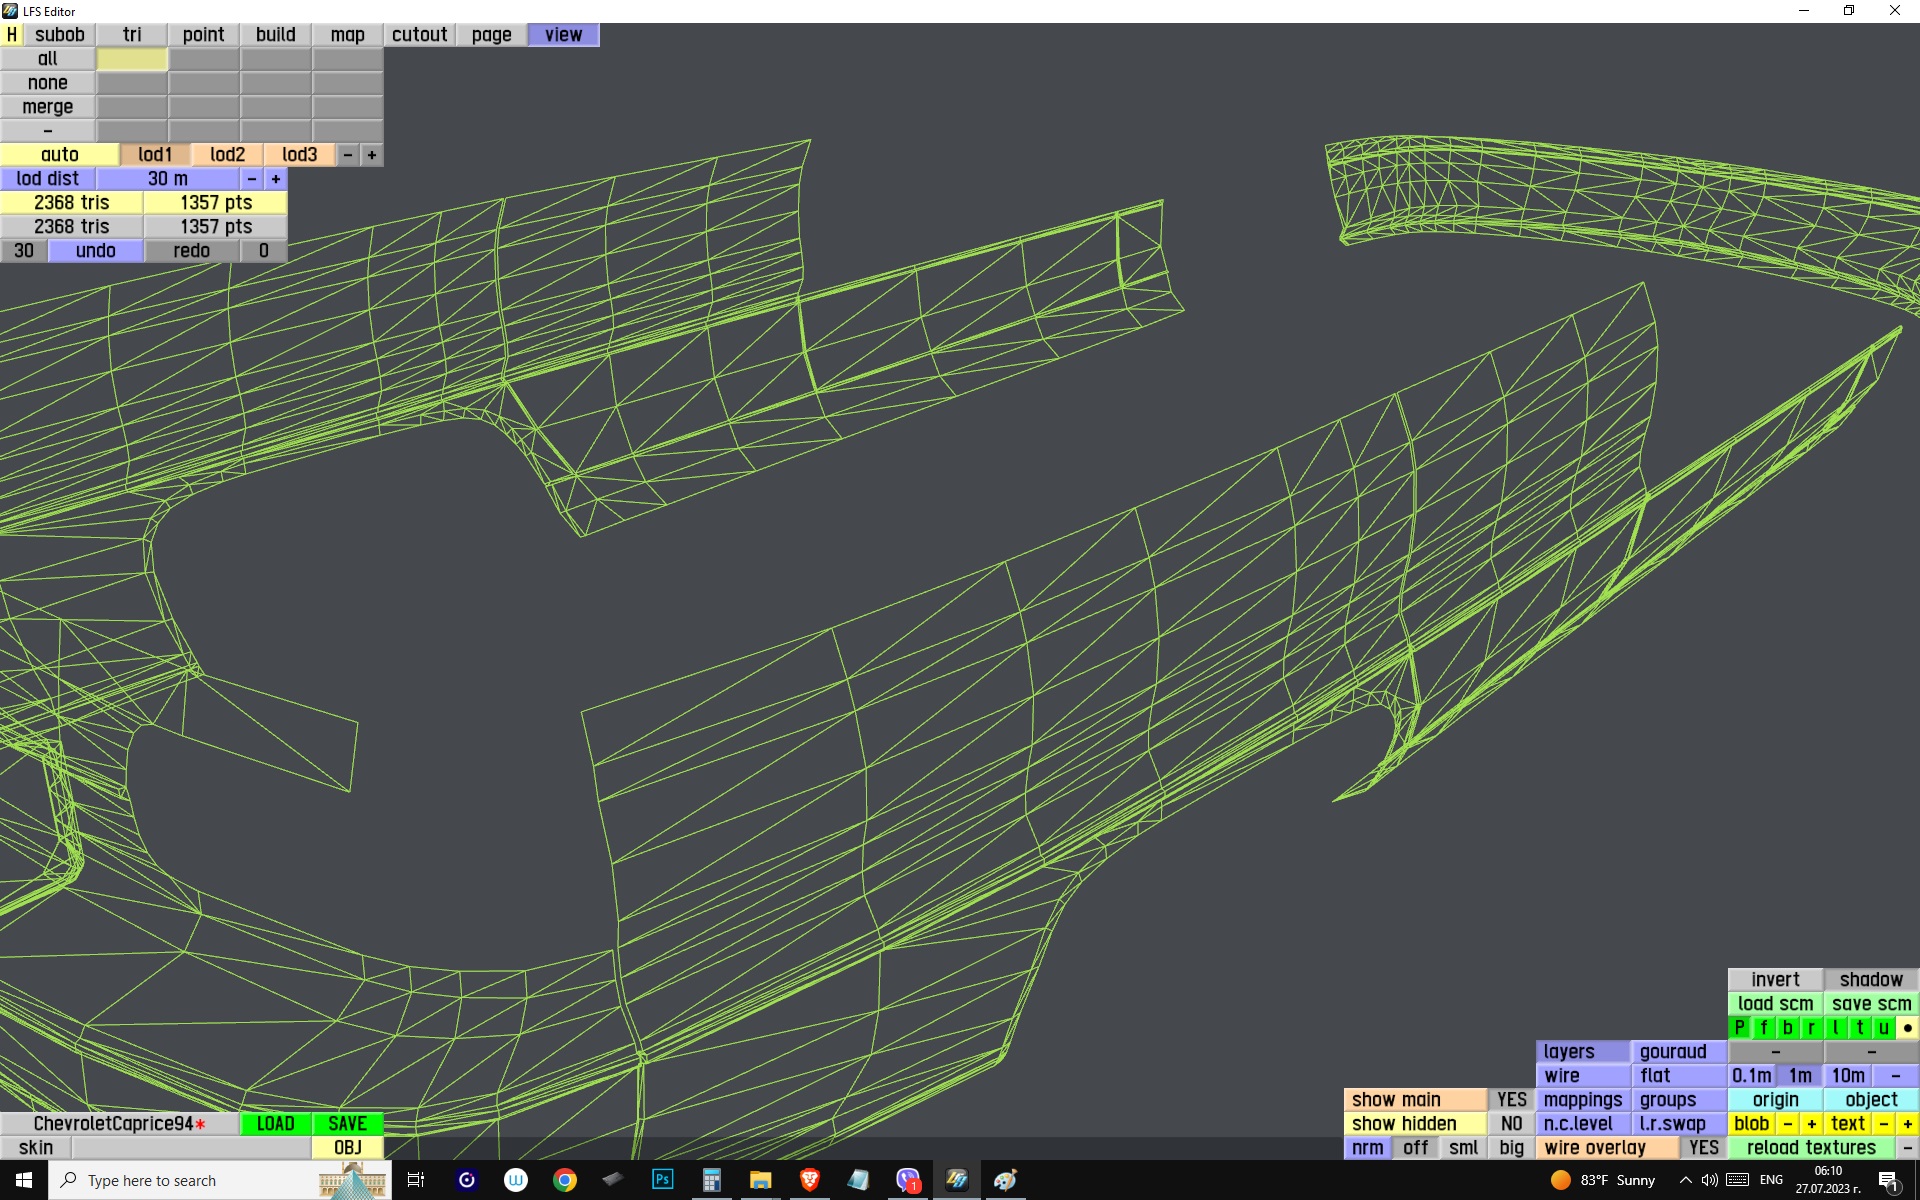Screen dimensions: 1920x1200
Task: Click the H hide-interface button
Action: tap(11, 35)
